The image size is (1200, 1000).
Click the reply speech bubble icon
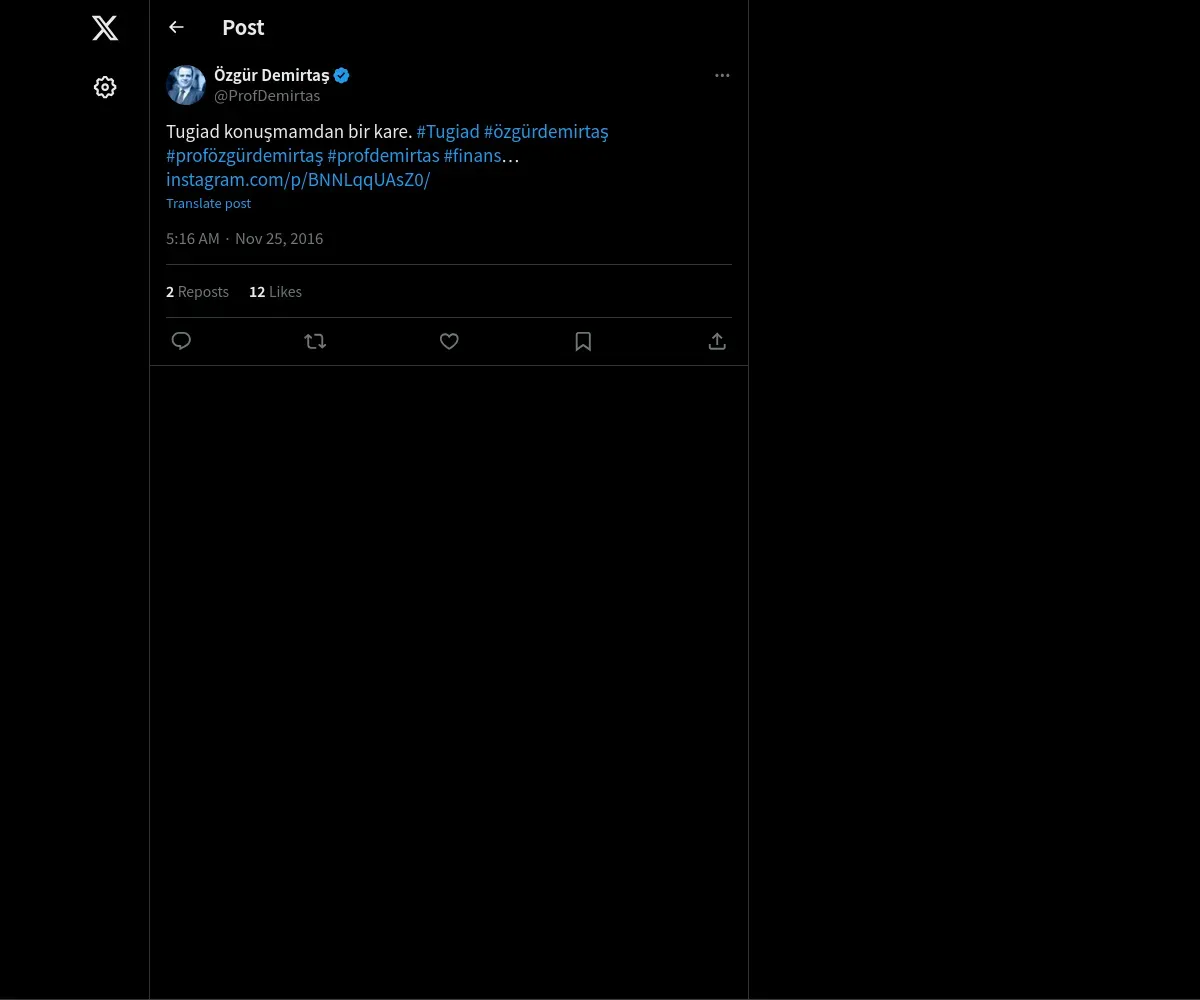tap(181, 341)
